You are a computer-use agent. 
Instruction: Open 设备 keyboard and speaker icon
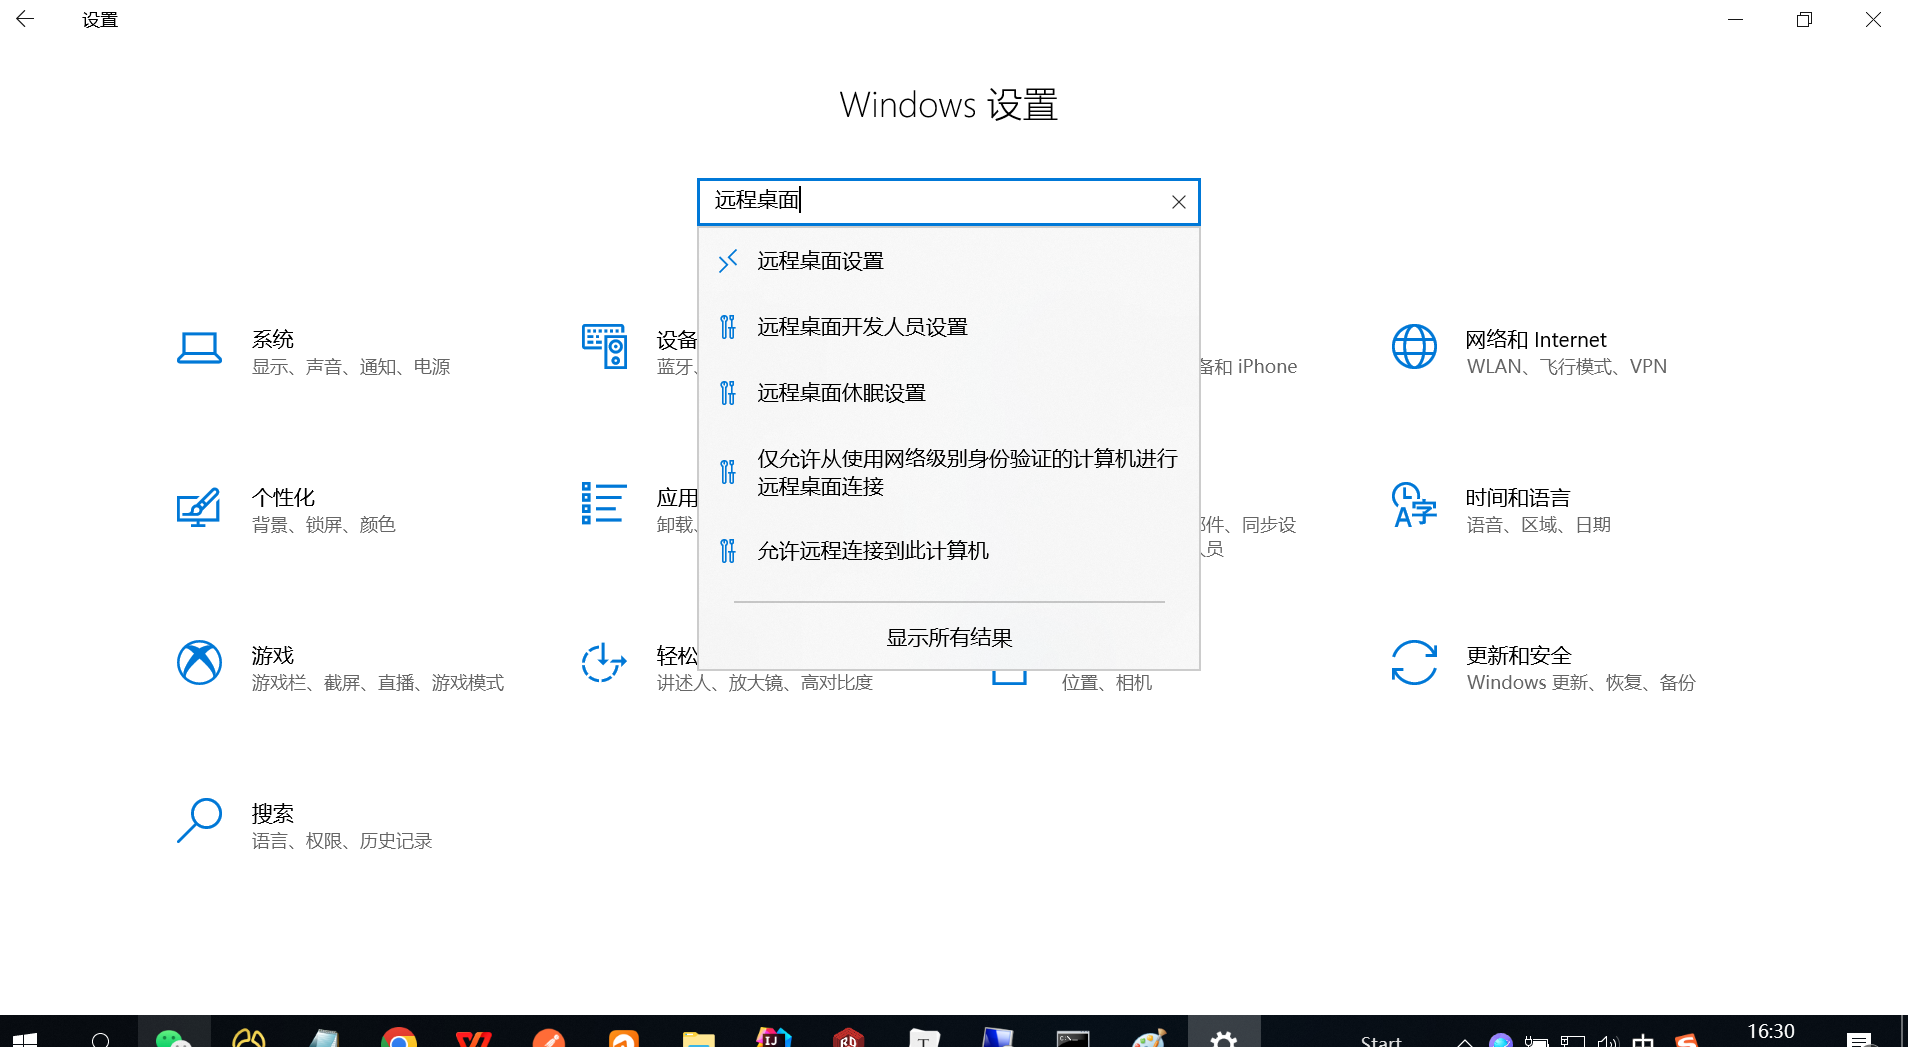pos(604,347)
